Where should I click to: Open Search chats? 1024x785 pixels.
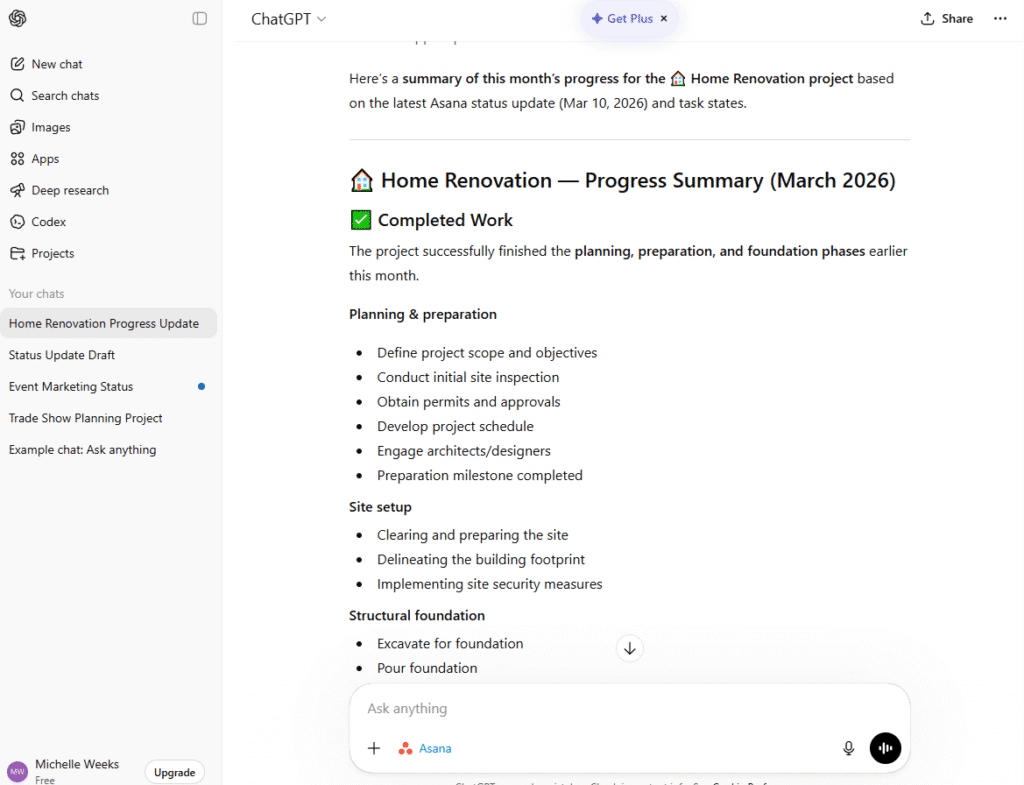(x=65, y=96)
